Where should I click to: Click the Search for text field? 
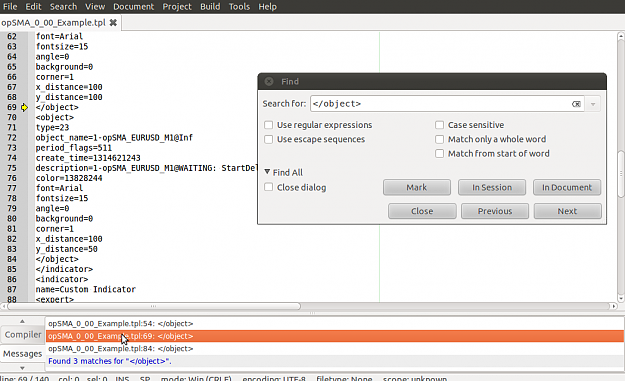[x=440, y=104]
